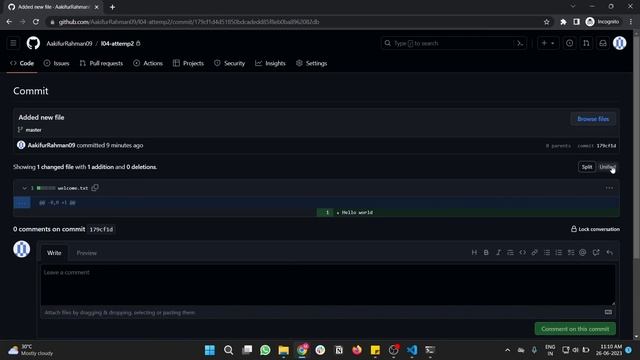Switch diff view to Unified
The width and height of the screenshot is (640, 360).
(607, 167)
